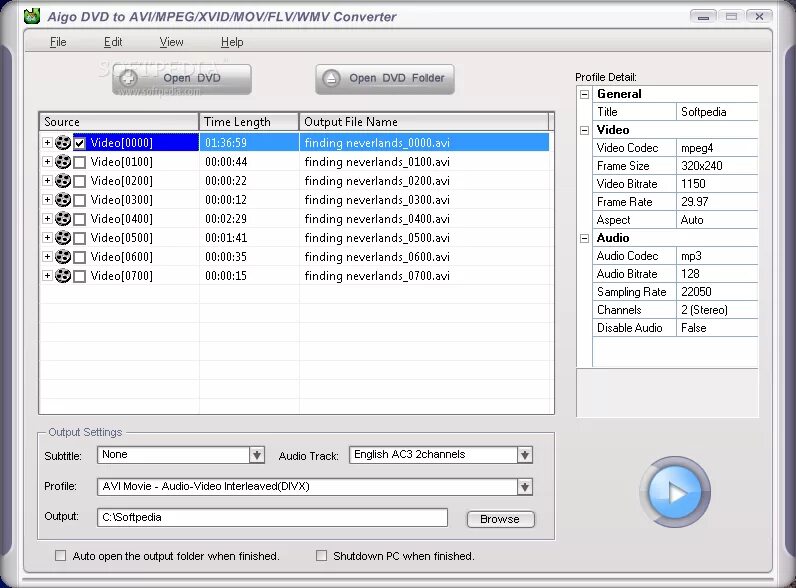This screenshot has height=588, width=796.
Task: Click the film reel icon for Video[0500]
Action: coord(63,238)
